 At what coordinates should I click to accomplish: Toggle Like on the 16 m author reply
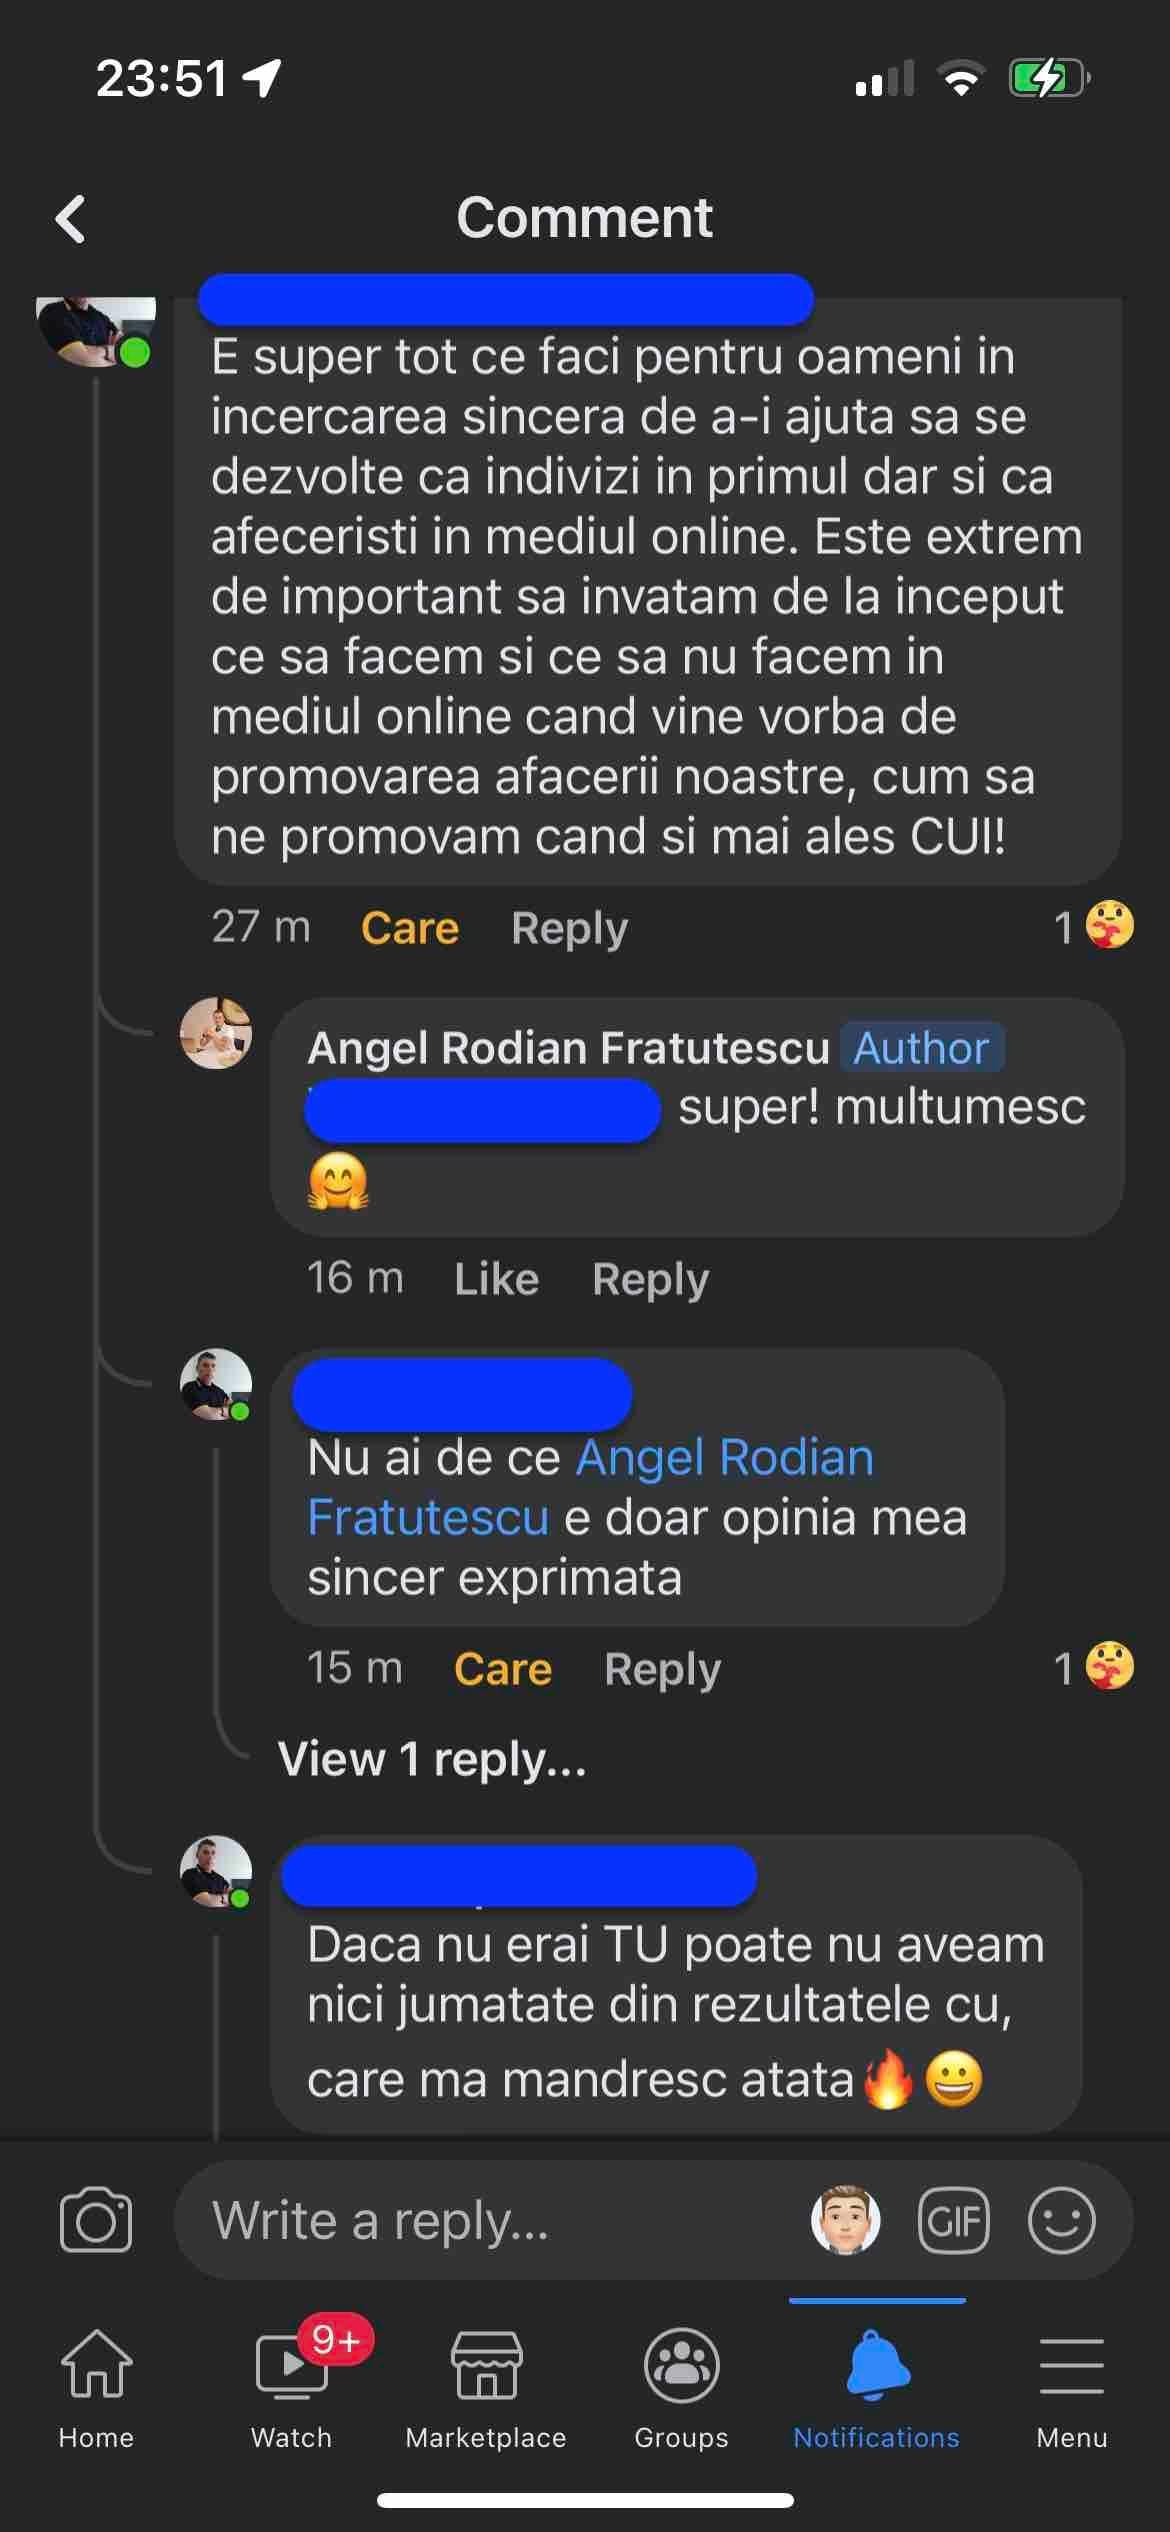click(x=497, y=1279)
